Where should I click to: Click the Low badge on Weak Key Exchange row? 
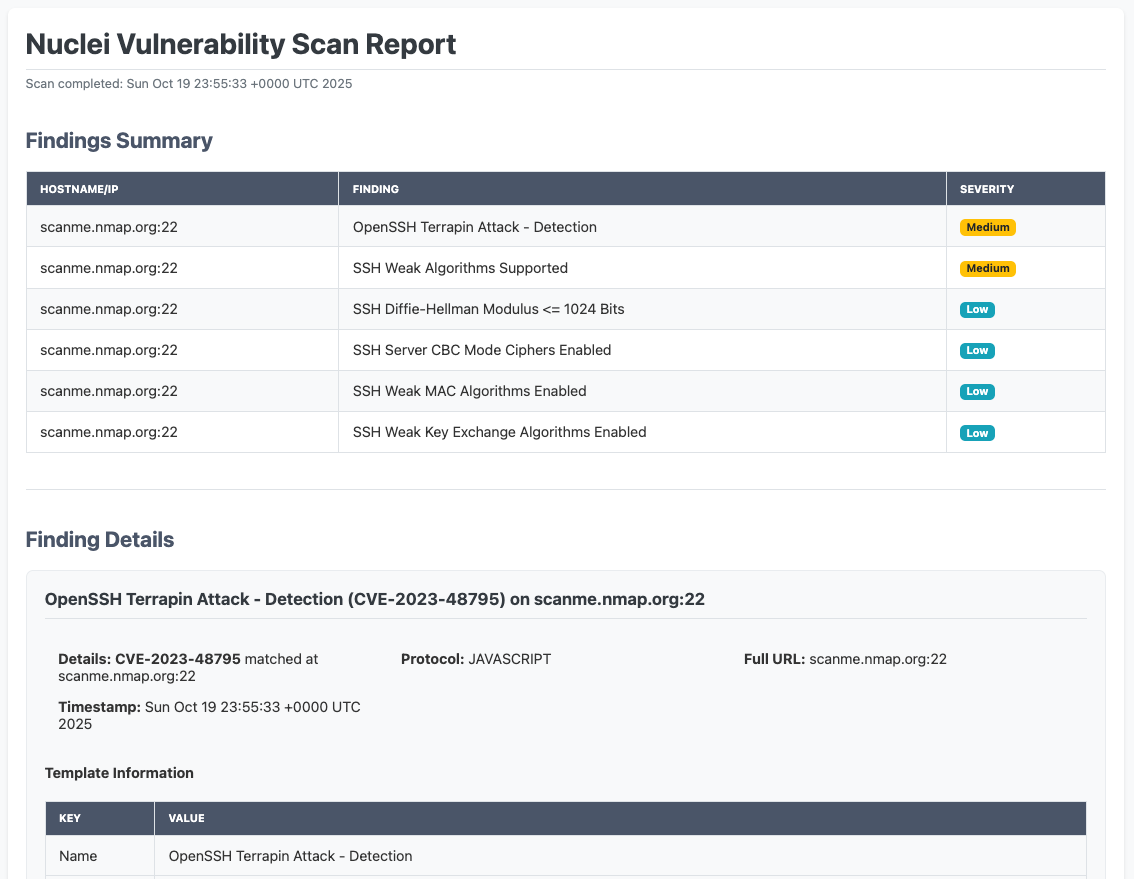[977, 432]
